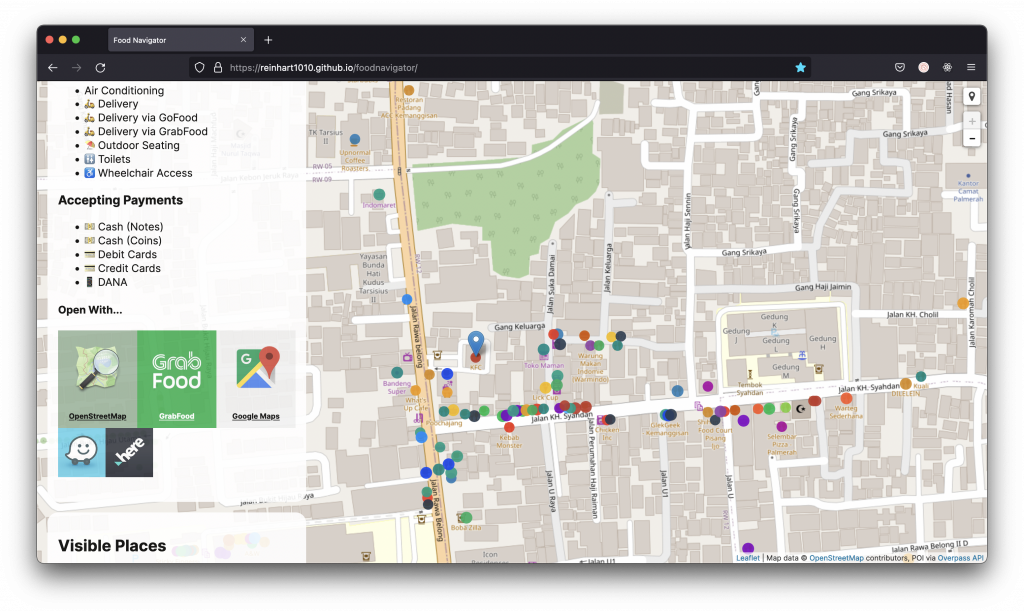
Task: Click the bookmark star in address bar
Action: [800, 67]
